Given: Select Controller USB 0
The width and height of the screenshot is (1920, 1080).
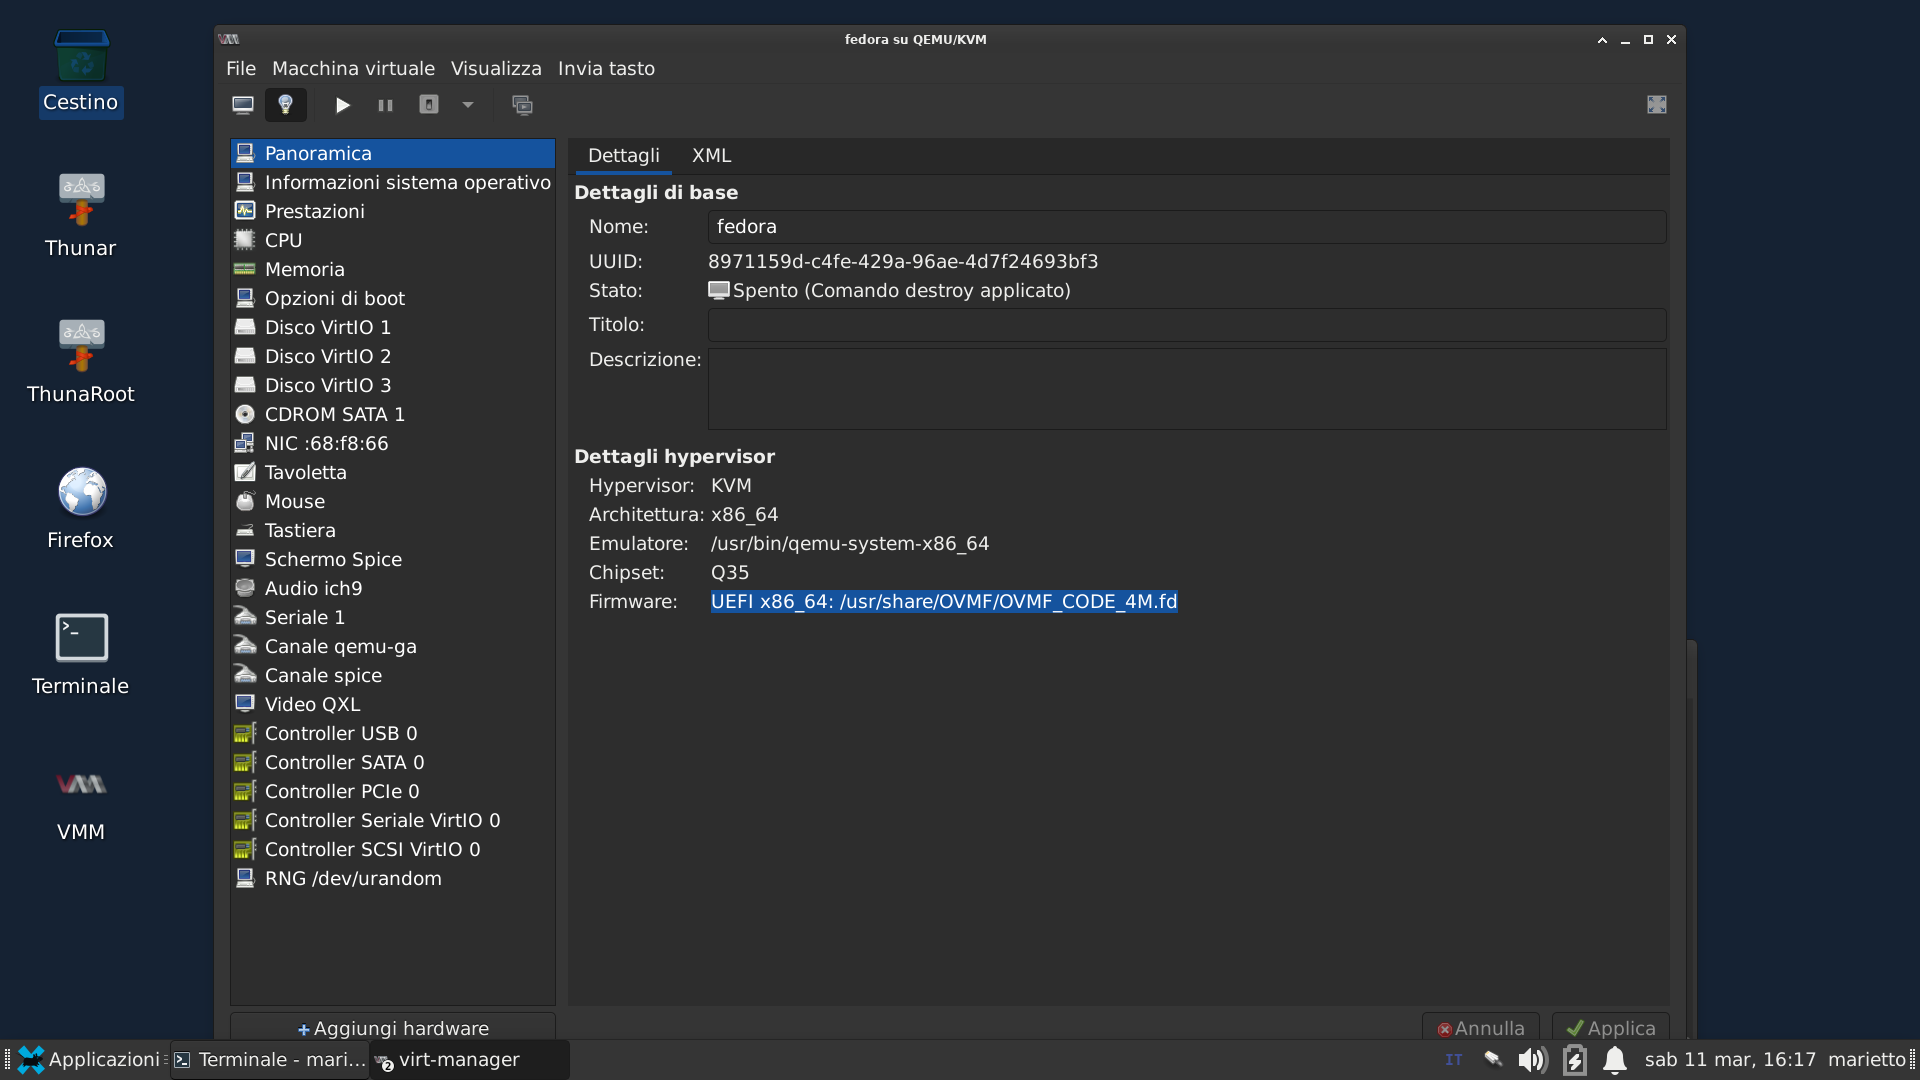Looking at the screenshot, I should tap(393, 733).
